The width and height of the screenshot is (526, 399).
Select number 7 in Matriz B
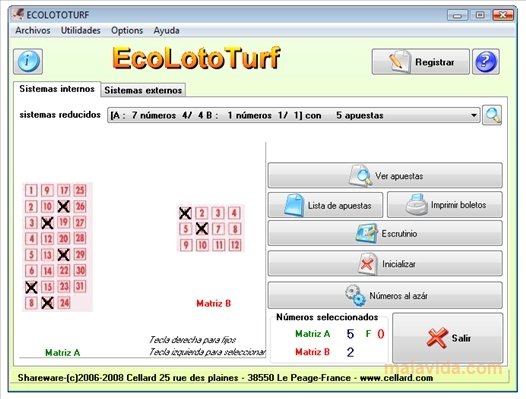[218, 229]
